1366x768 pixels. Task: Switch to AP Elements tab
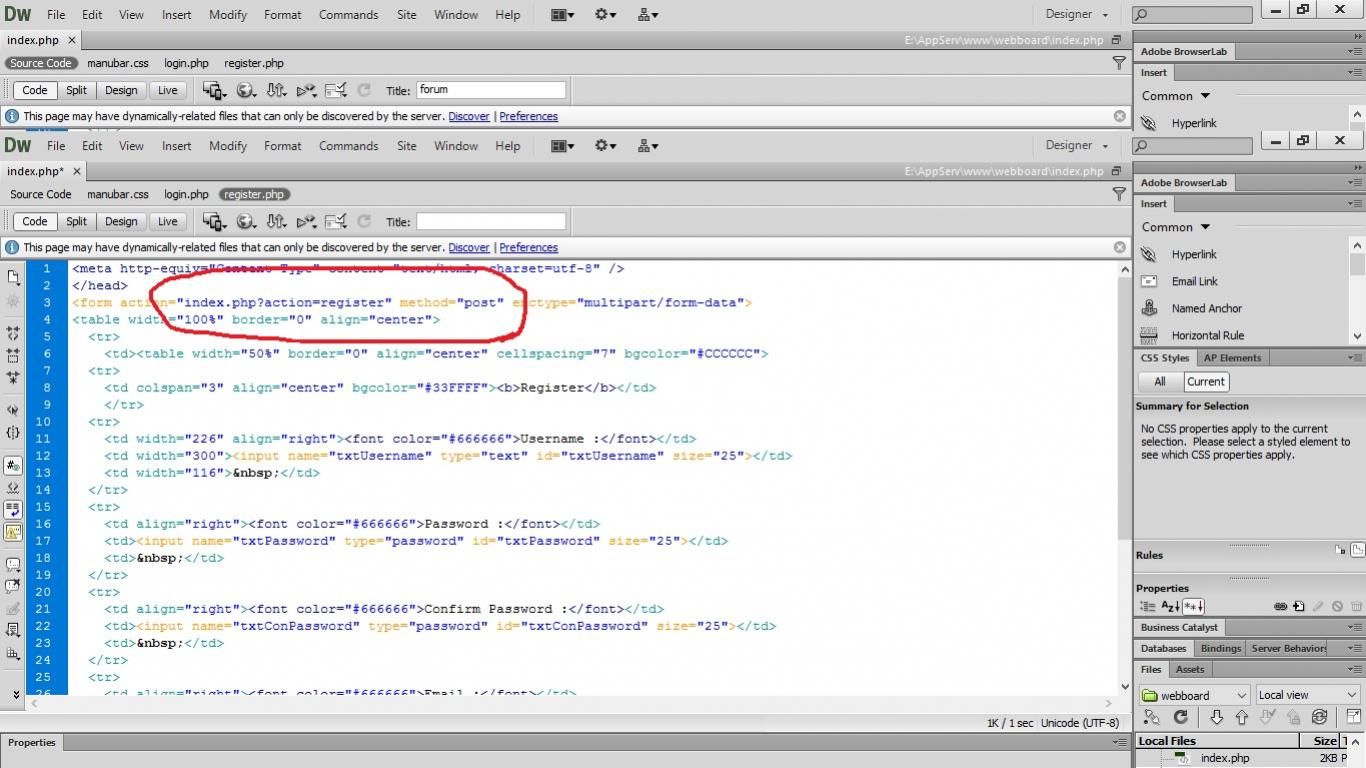(1233, 358)
